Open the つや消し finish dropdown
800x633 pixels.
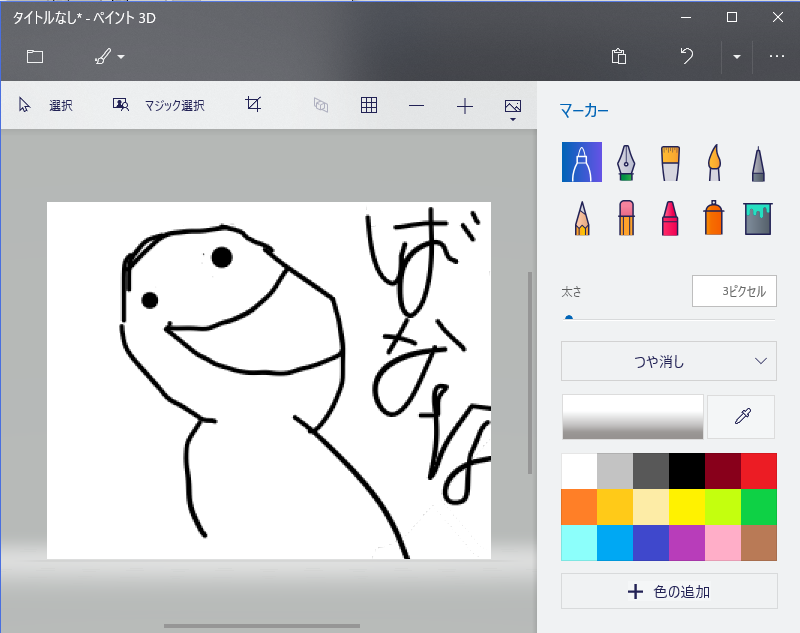point(668,362)
